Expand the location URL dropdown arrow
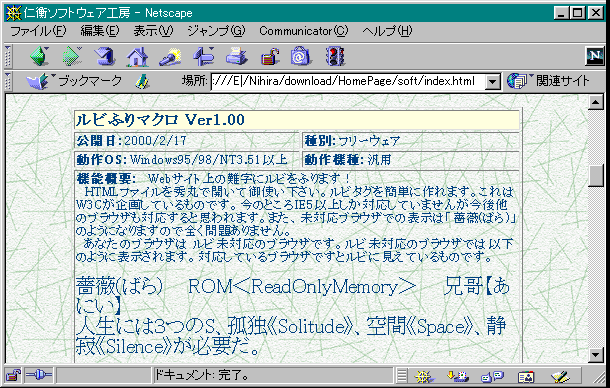Viewport: 610px width, 388px height. pyautogui.click(x=493, y=82)
